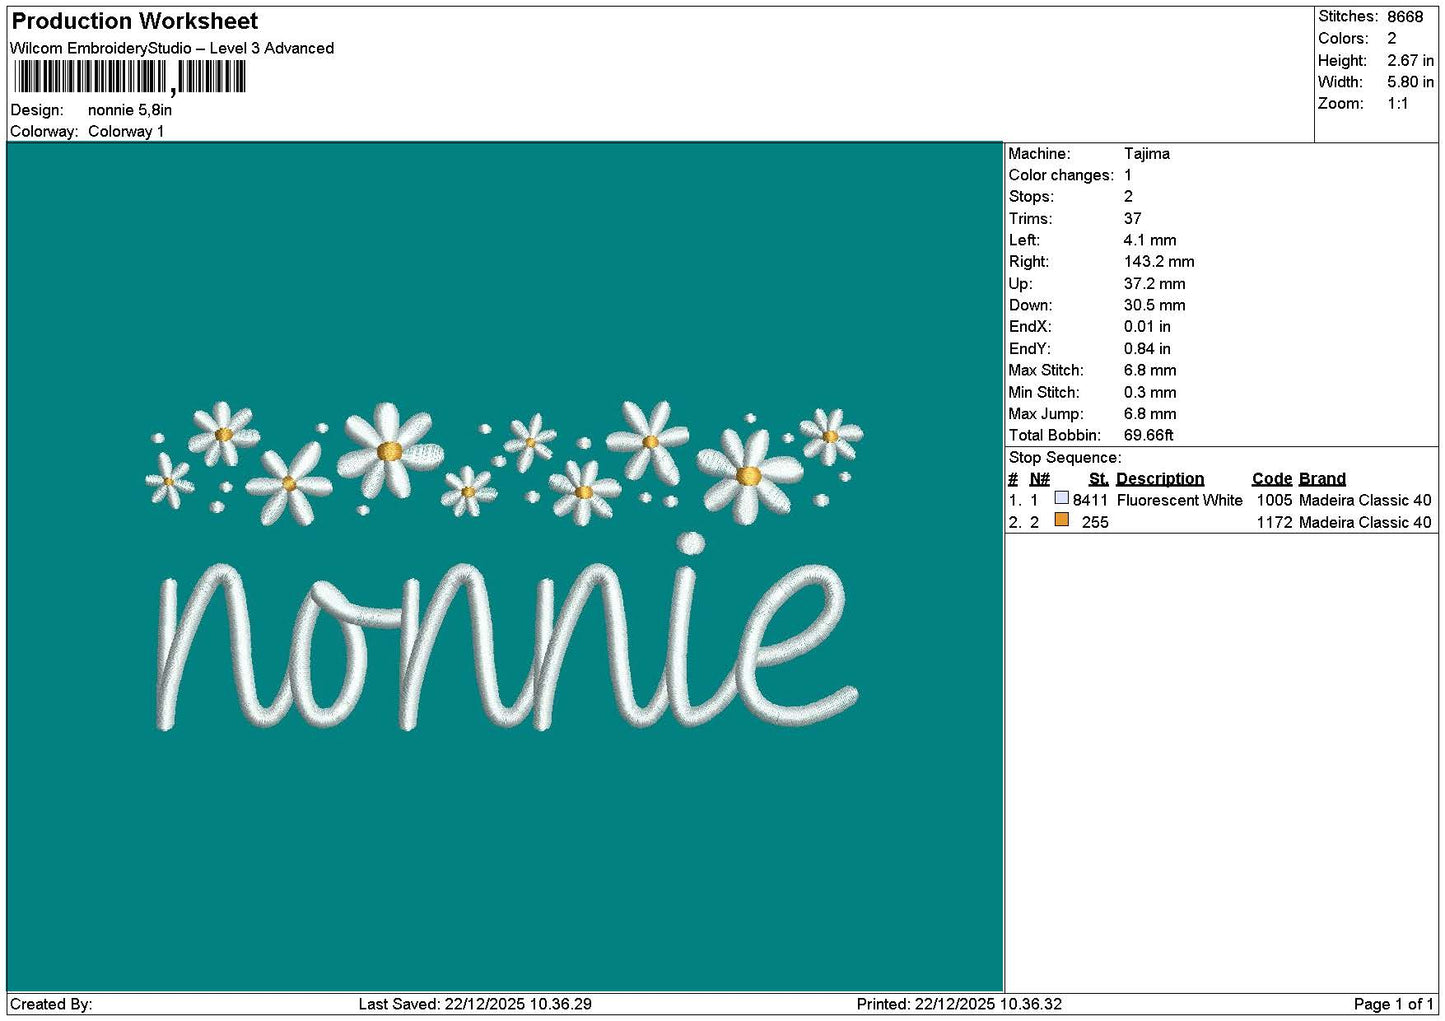Click the Machine value Tajima

pos(1147,154)
